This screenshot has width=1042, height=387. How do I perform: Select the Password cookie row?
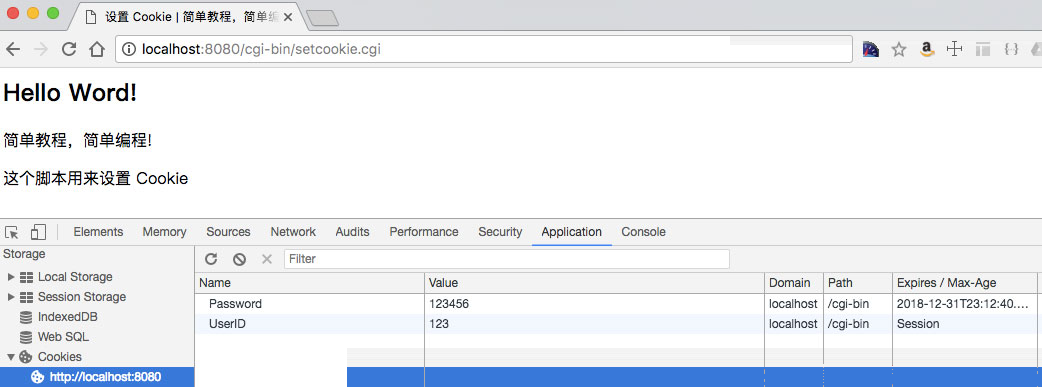coord(618,304)
